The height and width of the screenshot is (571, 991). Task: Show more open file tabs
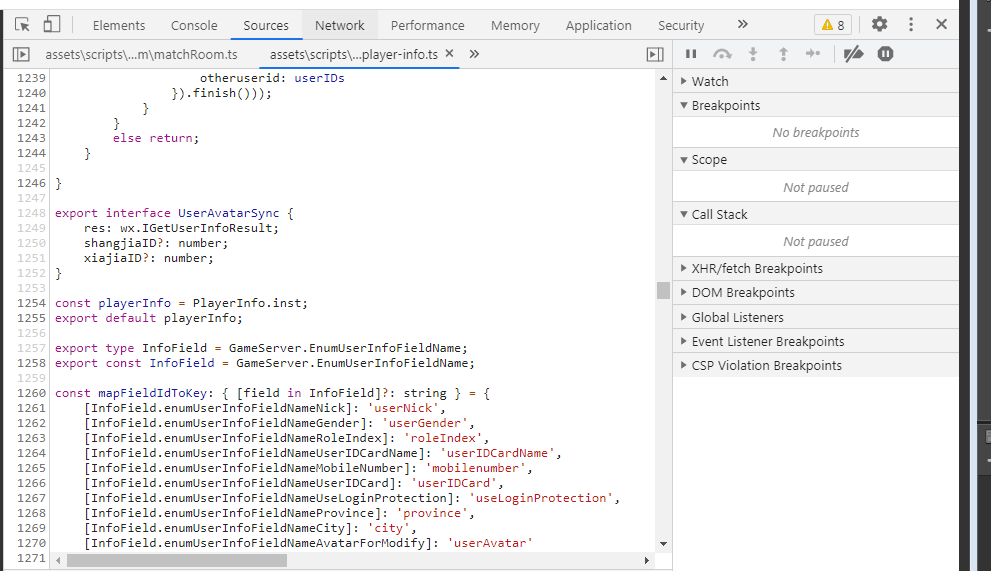(474, 54)
